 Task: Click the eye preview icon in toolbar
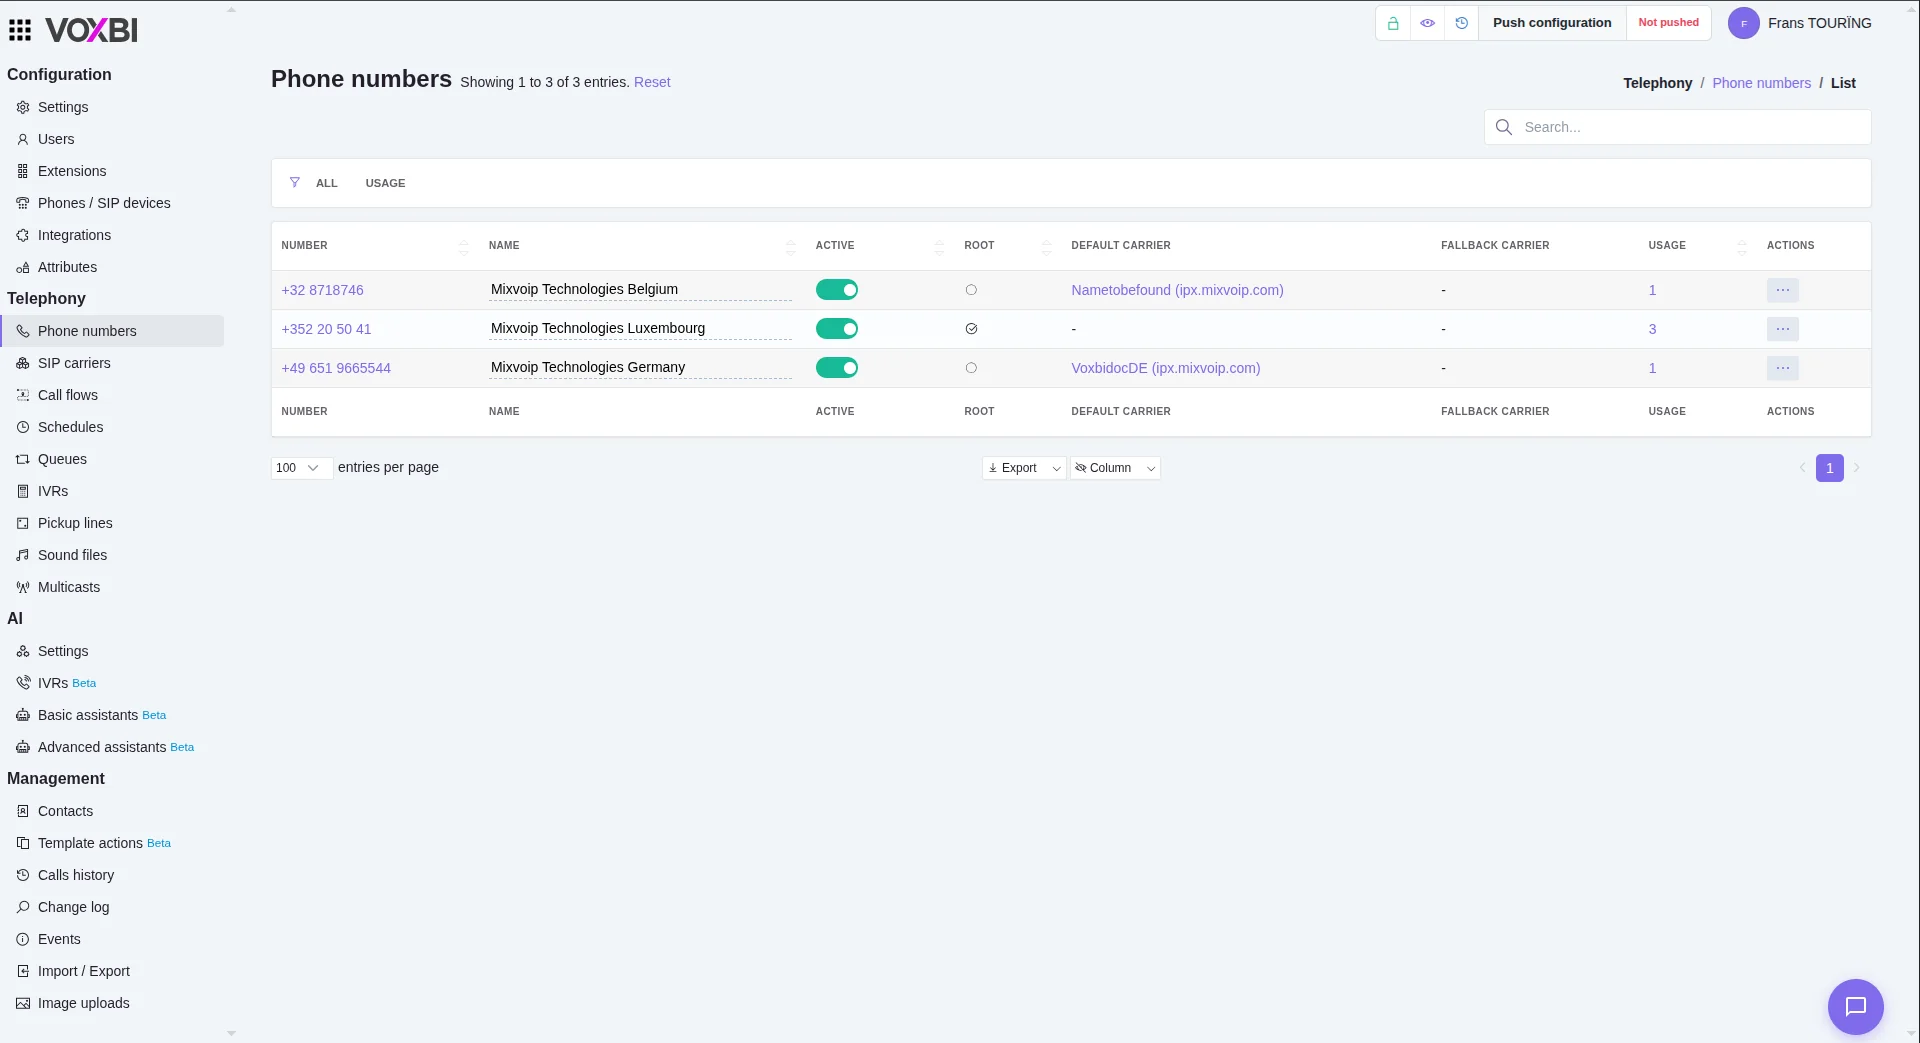click(1428, 23)
